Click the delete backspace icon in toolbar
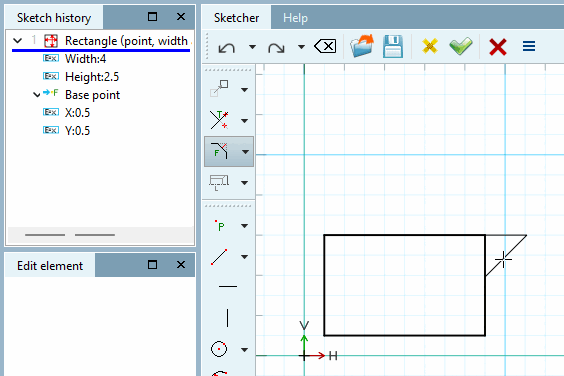Screen dimensions: 564x376 (325, 46)
